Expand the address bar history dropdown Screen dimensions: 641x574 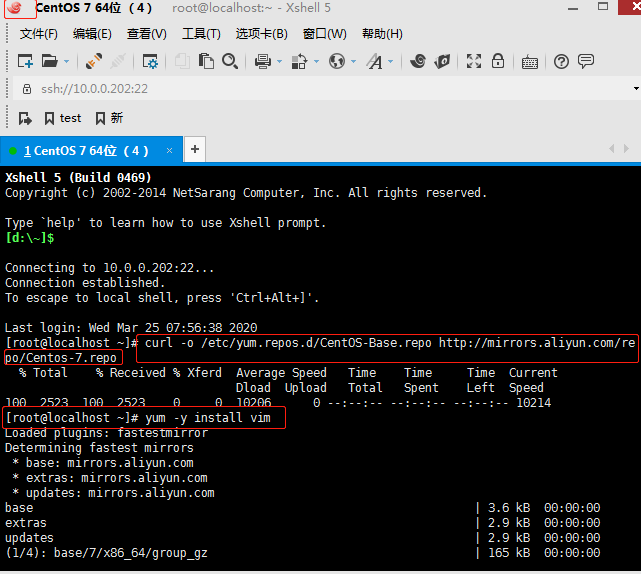tap(636, 89)
